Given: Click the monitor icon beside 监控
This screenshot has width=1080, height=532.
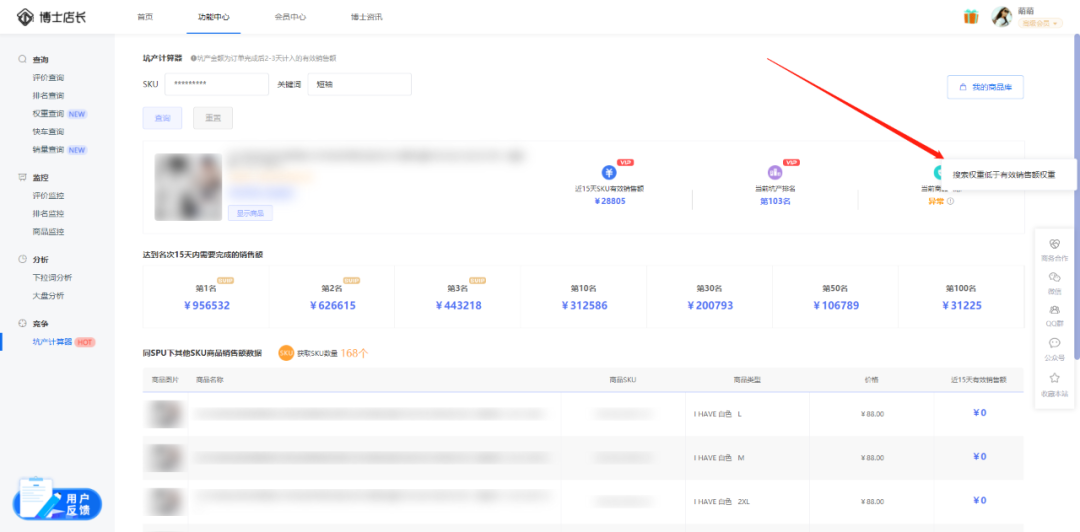Looking at the screenshot, I should point(22,178).
